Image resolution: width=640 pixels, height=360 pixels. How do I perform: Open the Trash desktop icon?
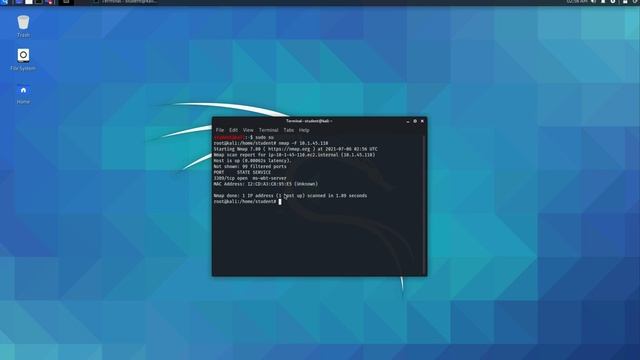point(23,26)
